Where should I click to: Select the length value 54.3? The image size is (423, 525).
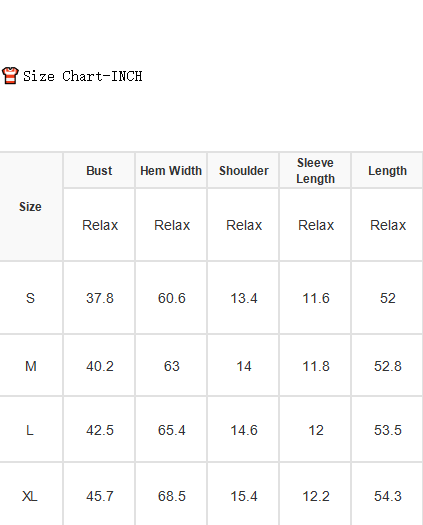coord(387,496)
